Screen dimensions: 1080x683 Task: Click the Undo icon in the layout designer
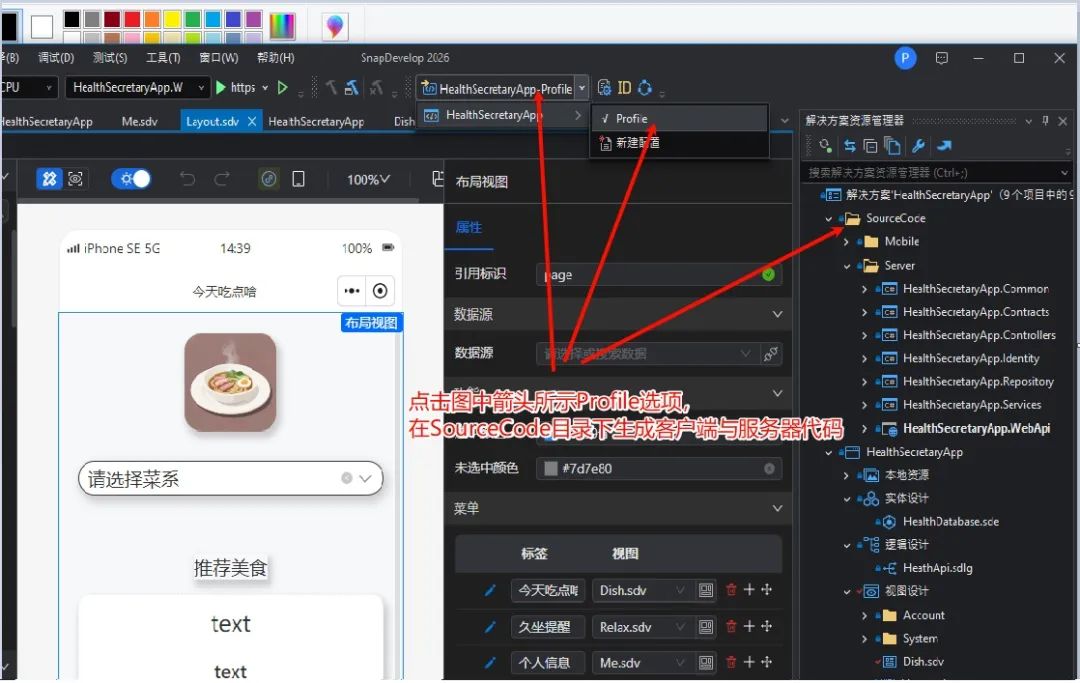click(x=188, y=179)
